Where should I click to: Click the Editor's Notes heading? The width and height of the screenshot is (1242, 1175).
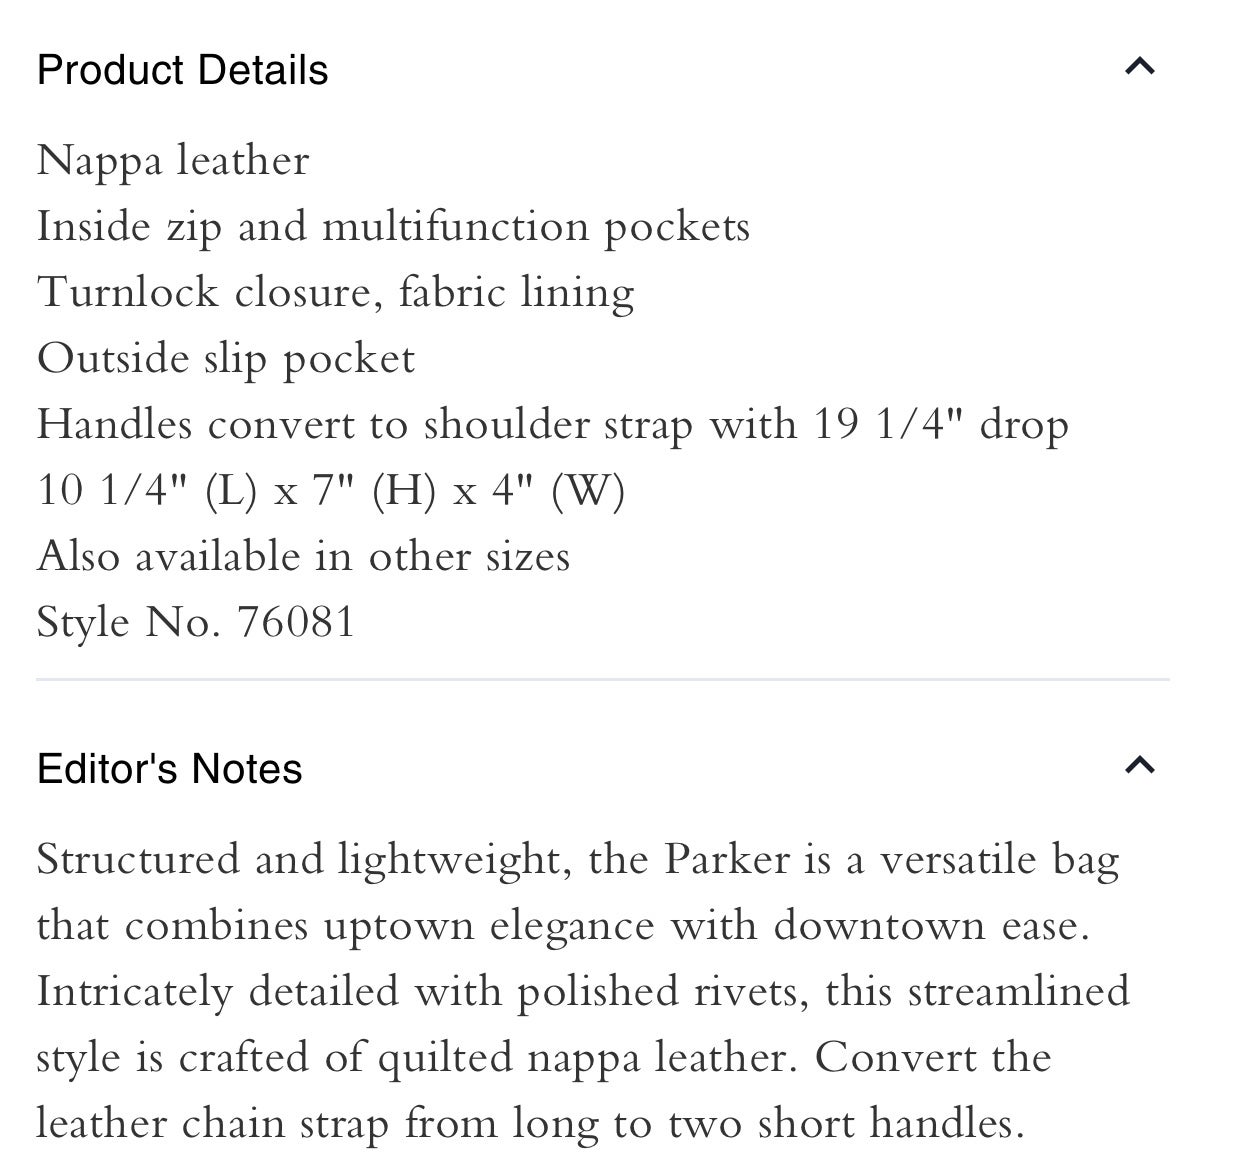point(170,769)
